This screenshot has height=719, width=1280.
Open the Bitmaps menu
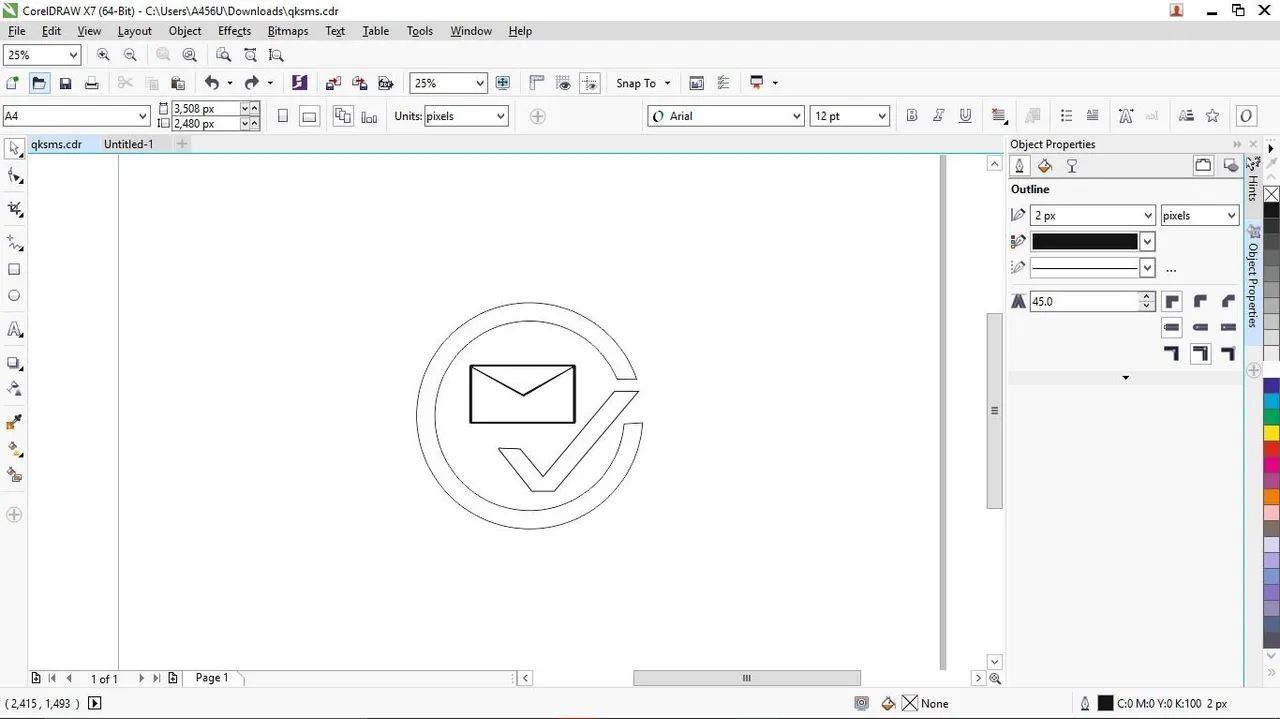288,31
